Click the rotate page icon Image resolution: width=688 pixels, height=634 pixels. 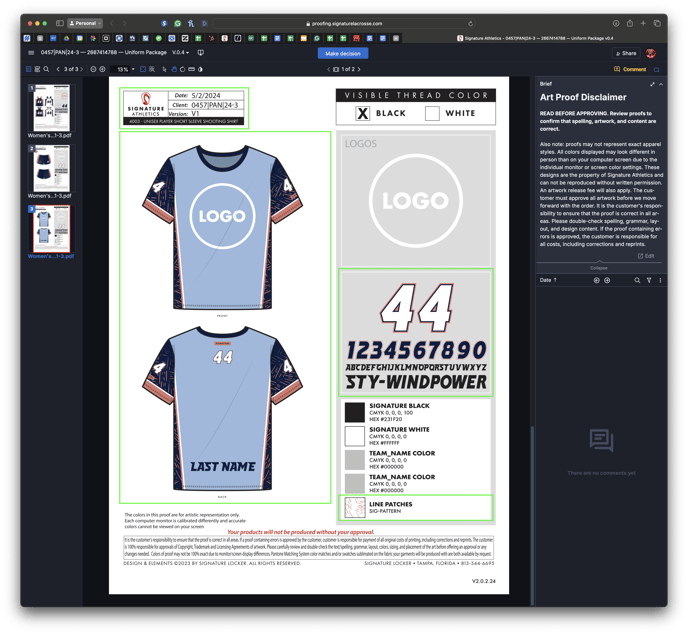click(183, 69)
